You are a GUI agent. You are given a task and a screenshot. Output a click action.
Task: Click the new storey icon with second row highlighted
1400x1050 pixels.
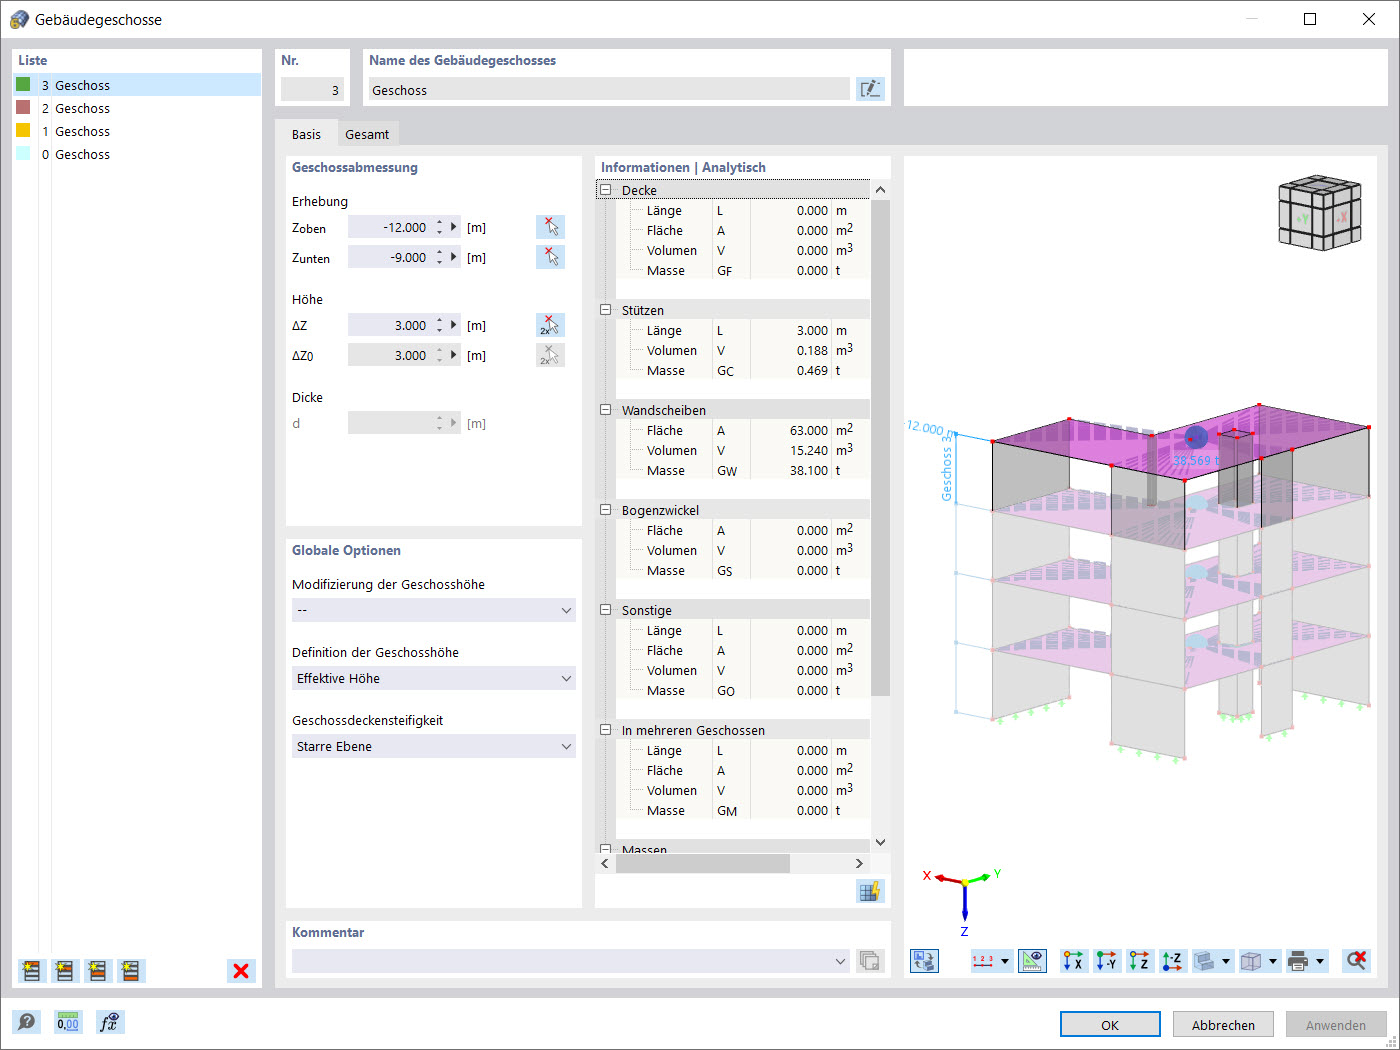point(65,970)
